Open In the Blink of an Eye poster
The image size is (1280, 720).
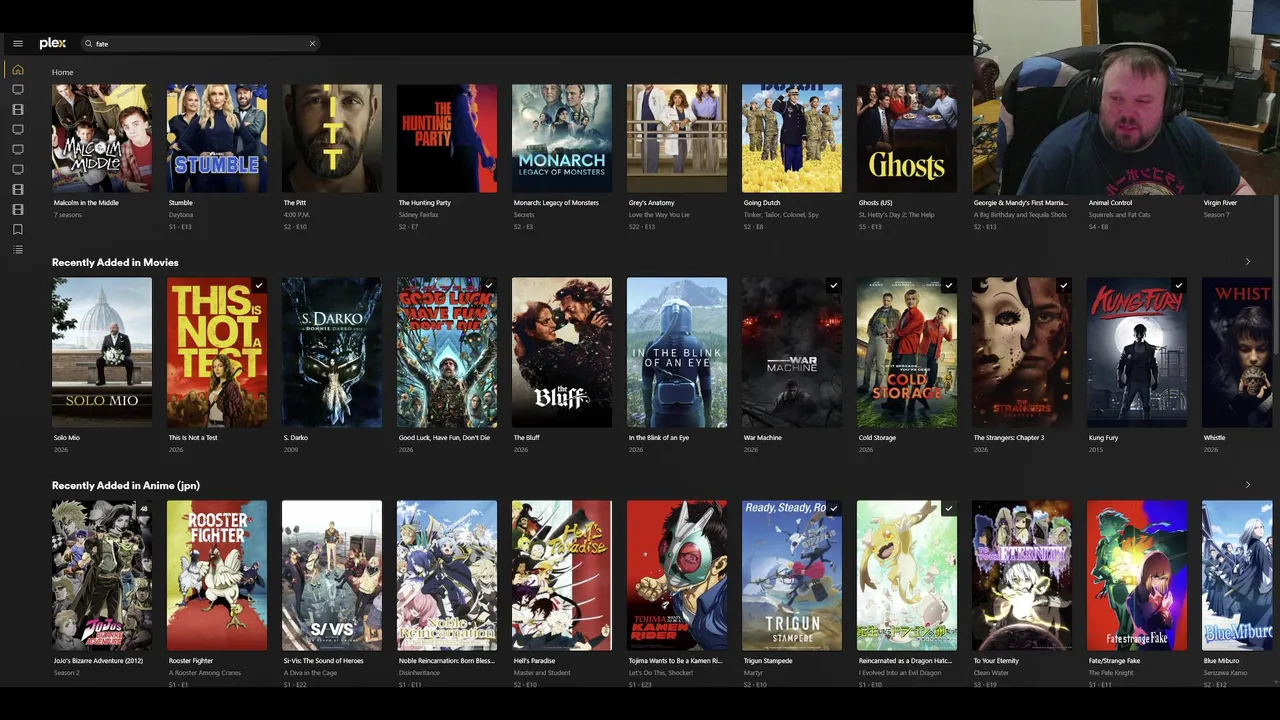pos(677,352)
